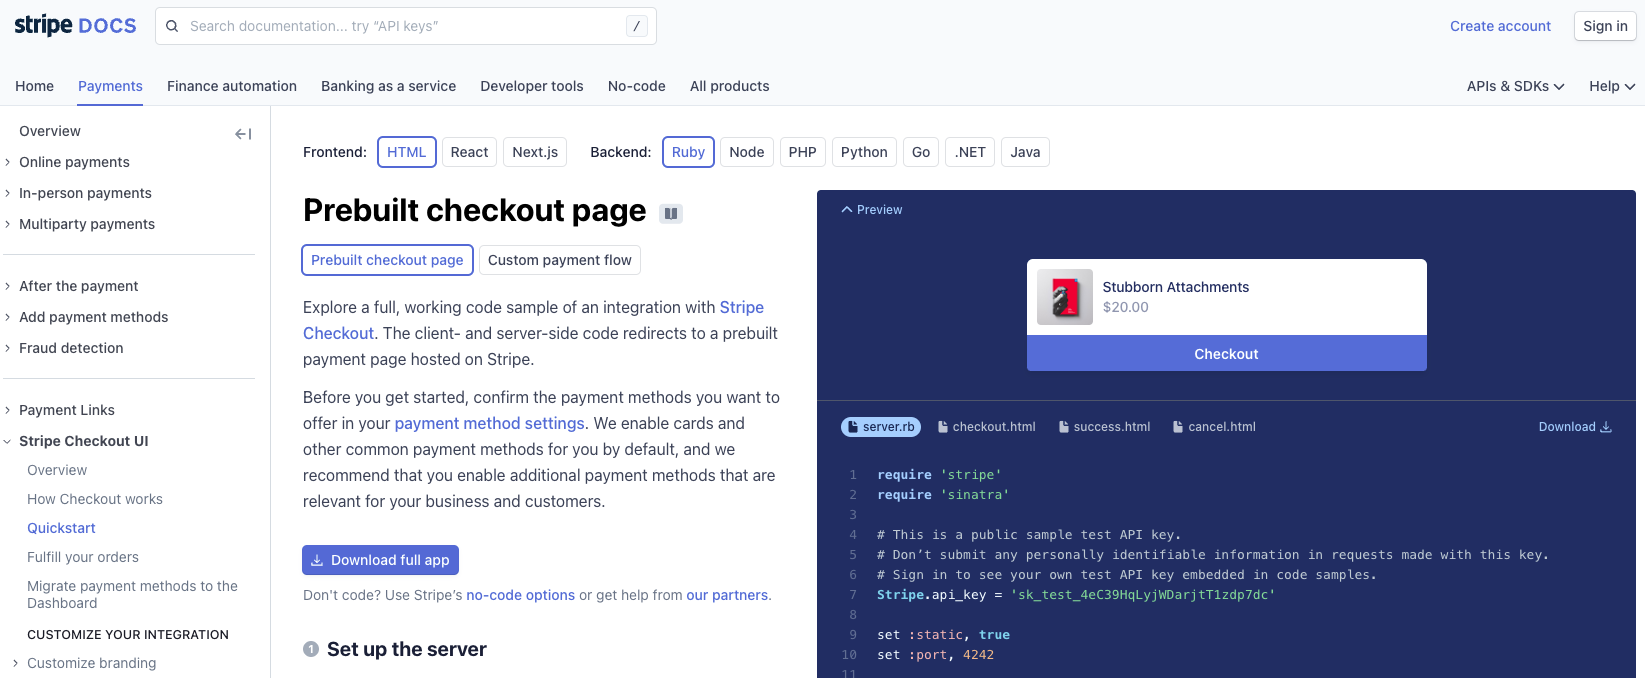Click the book icon beside page title
Viewport: 1645px width, 678px height.
pos(671,213)
